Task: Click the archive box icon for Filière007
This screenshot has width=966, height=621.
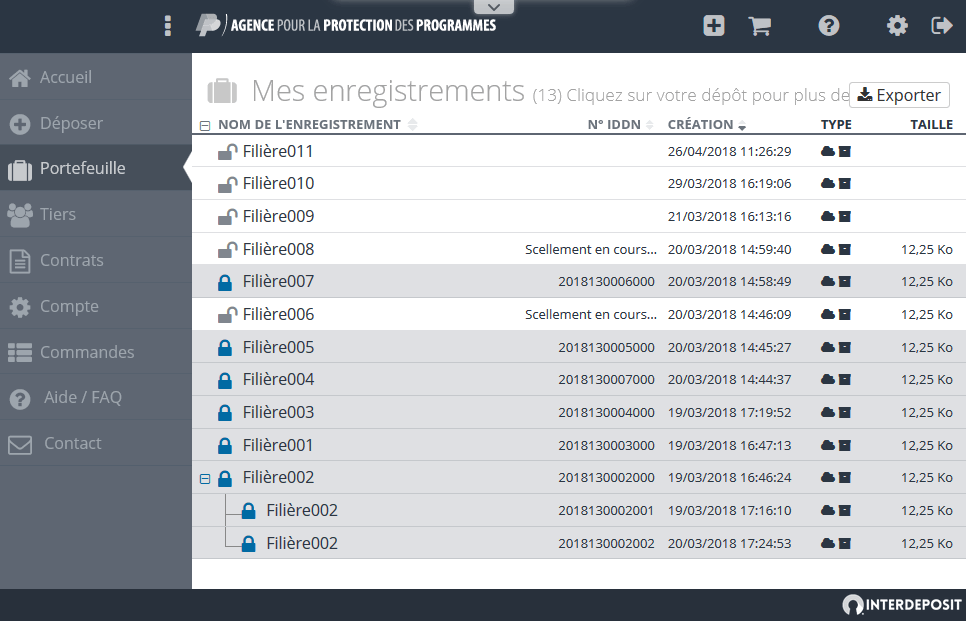Action: (845, 282)
